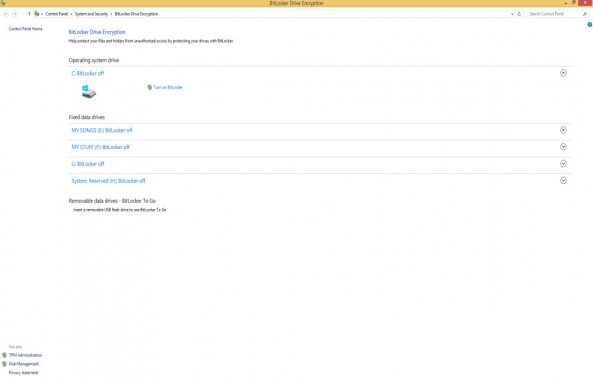Refresh the Control Panel page

pyautogui.click(x=519, y=14)
